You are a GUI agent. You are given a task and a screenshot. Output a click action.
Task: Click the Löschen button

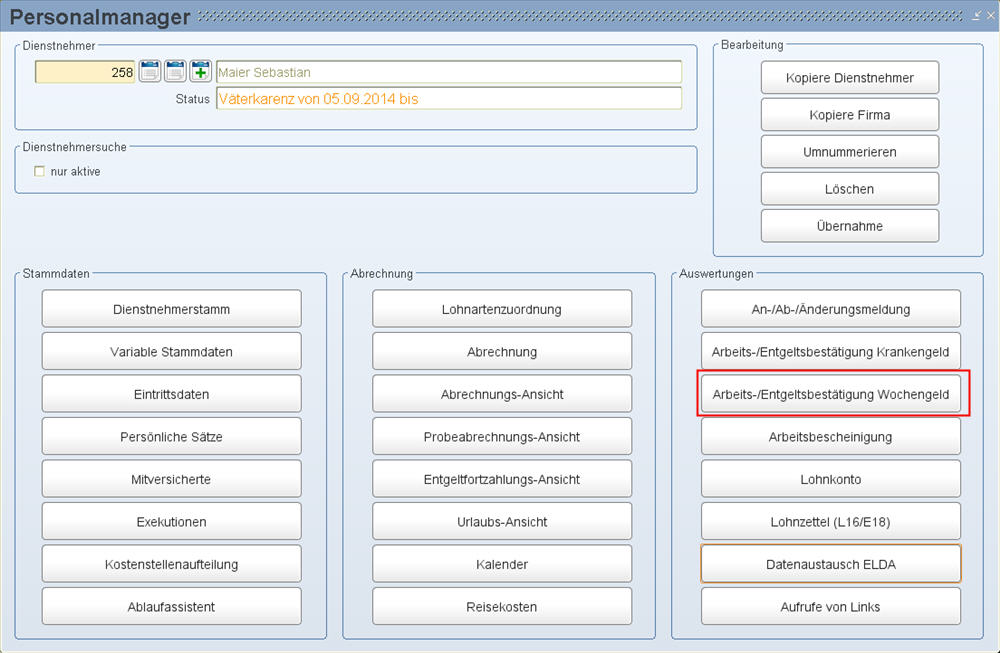pyautogui.click(x=849, y=189)
